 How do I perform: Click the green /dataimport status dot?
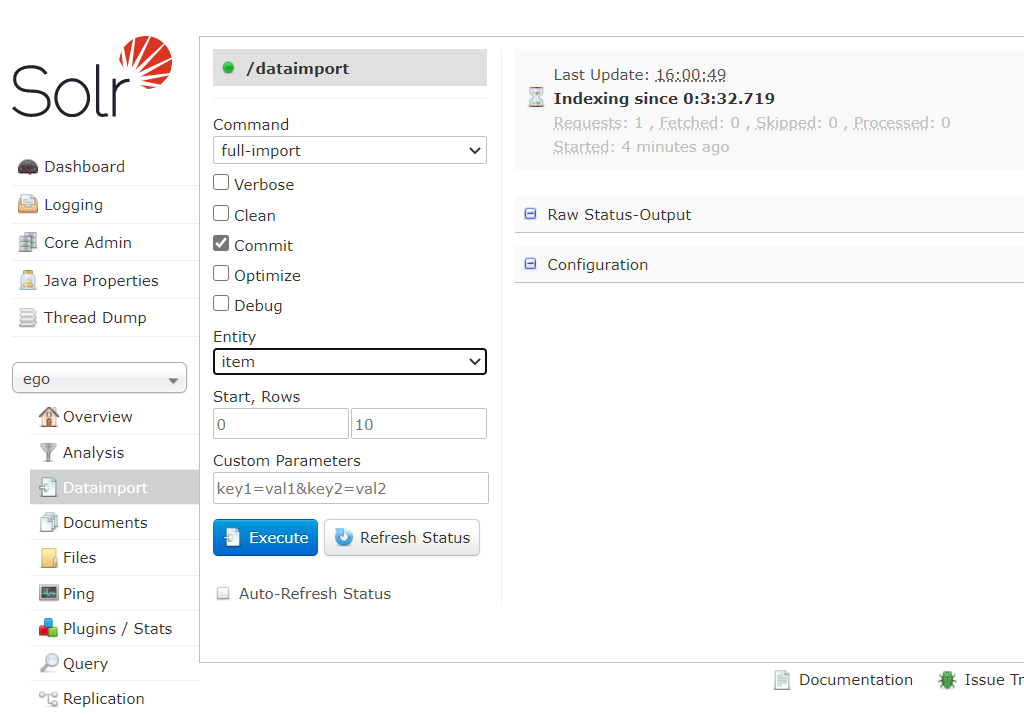(x=229, y=68)
